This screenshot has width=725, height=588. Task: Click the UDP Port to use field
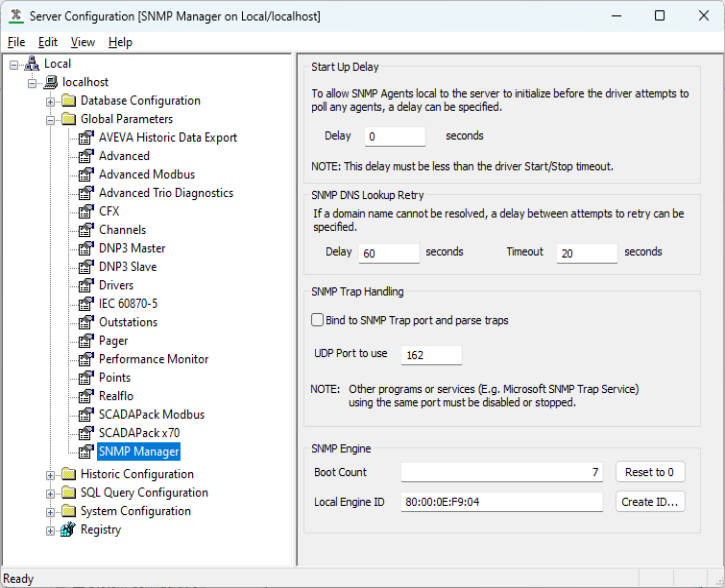431,355
